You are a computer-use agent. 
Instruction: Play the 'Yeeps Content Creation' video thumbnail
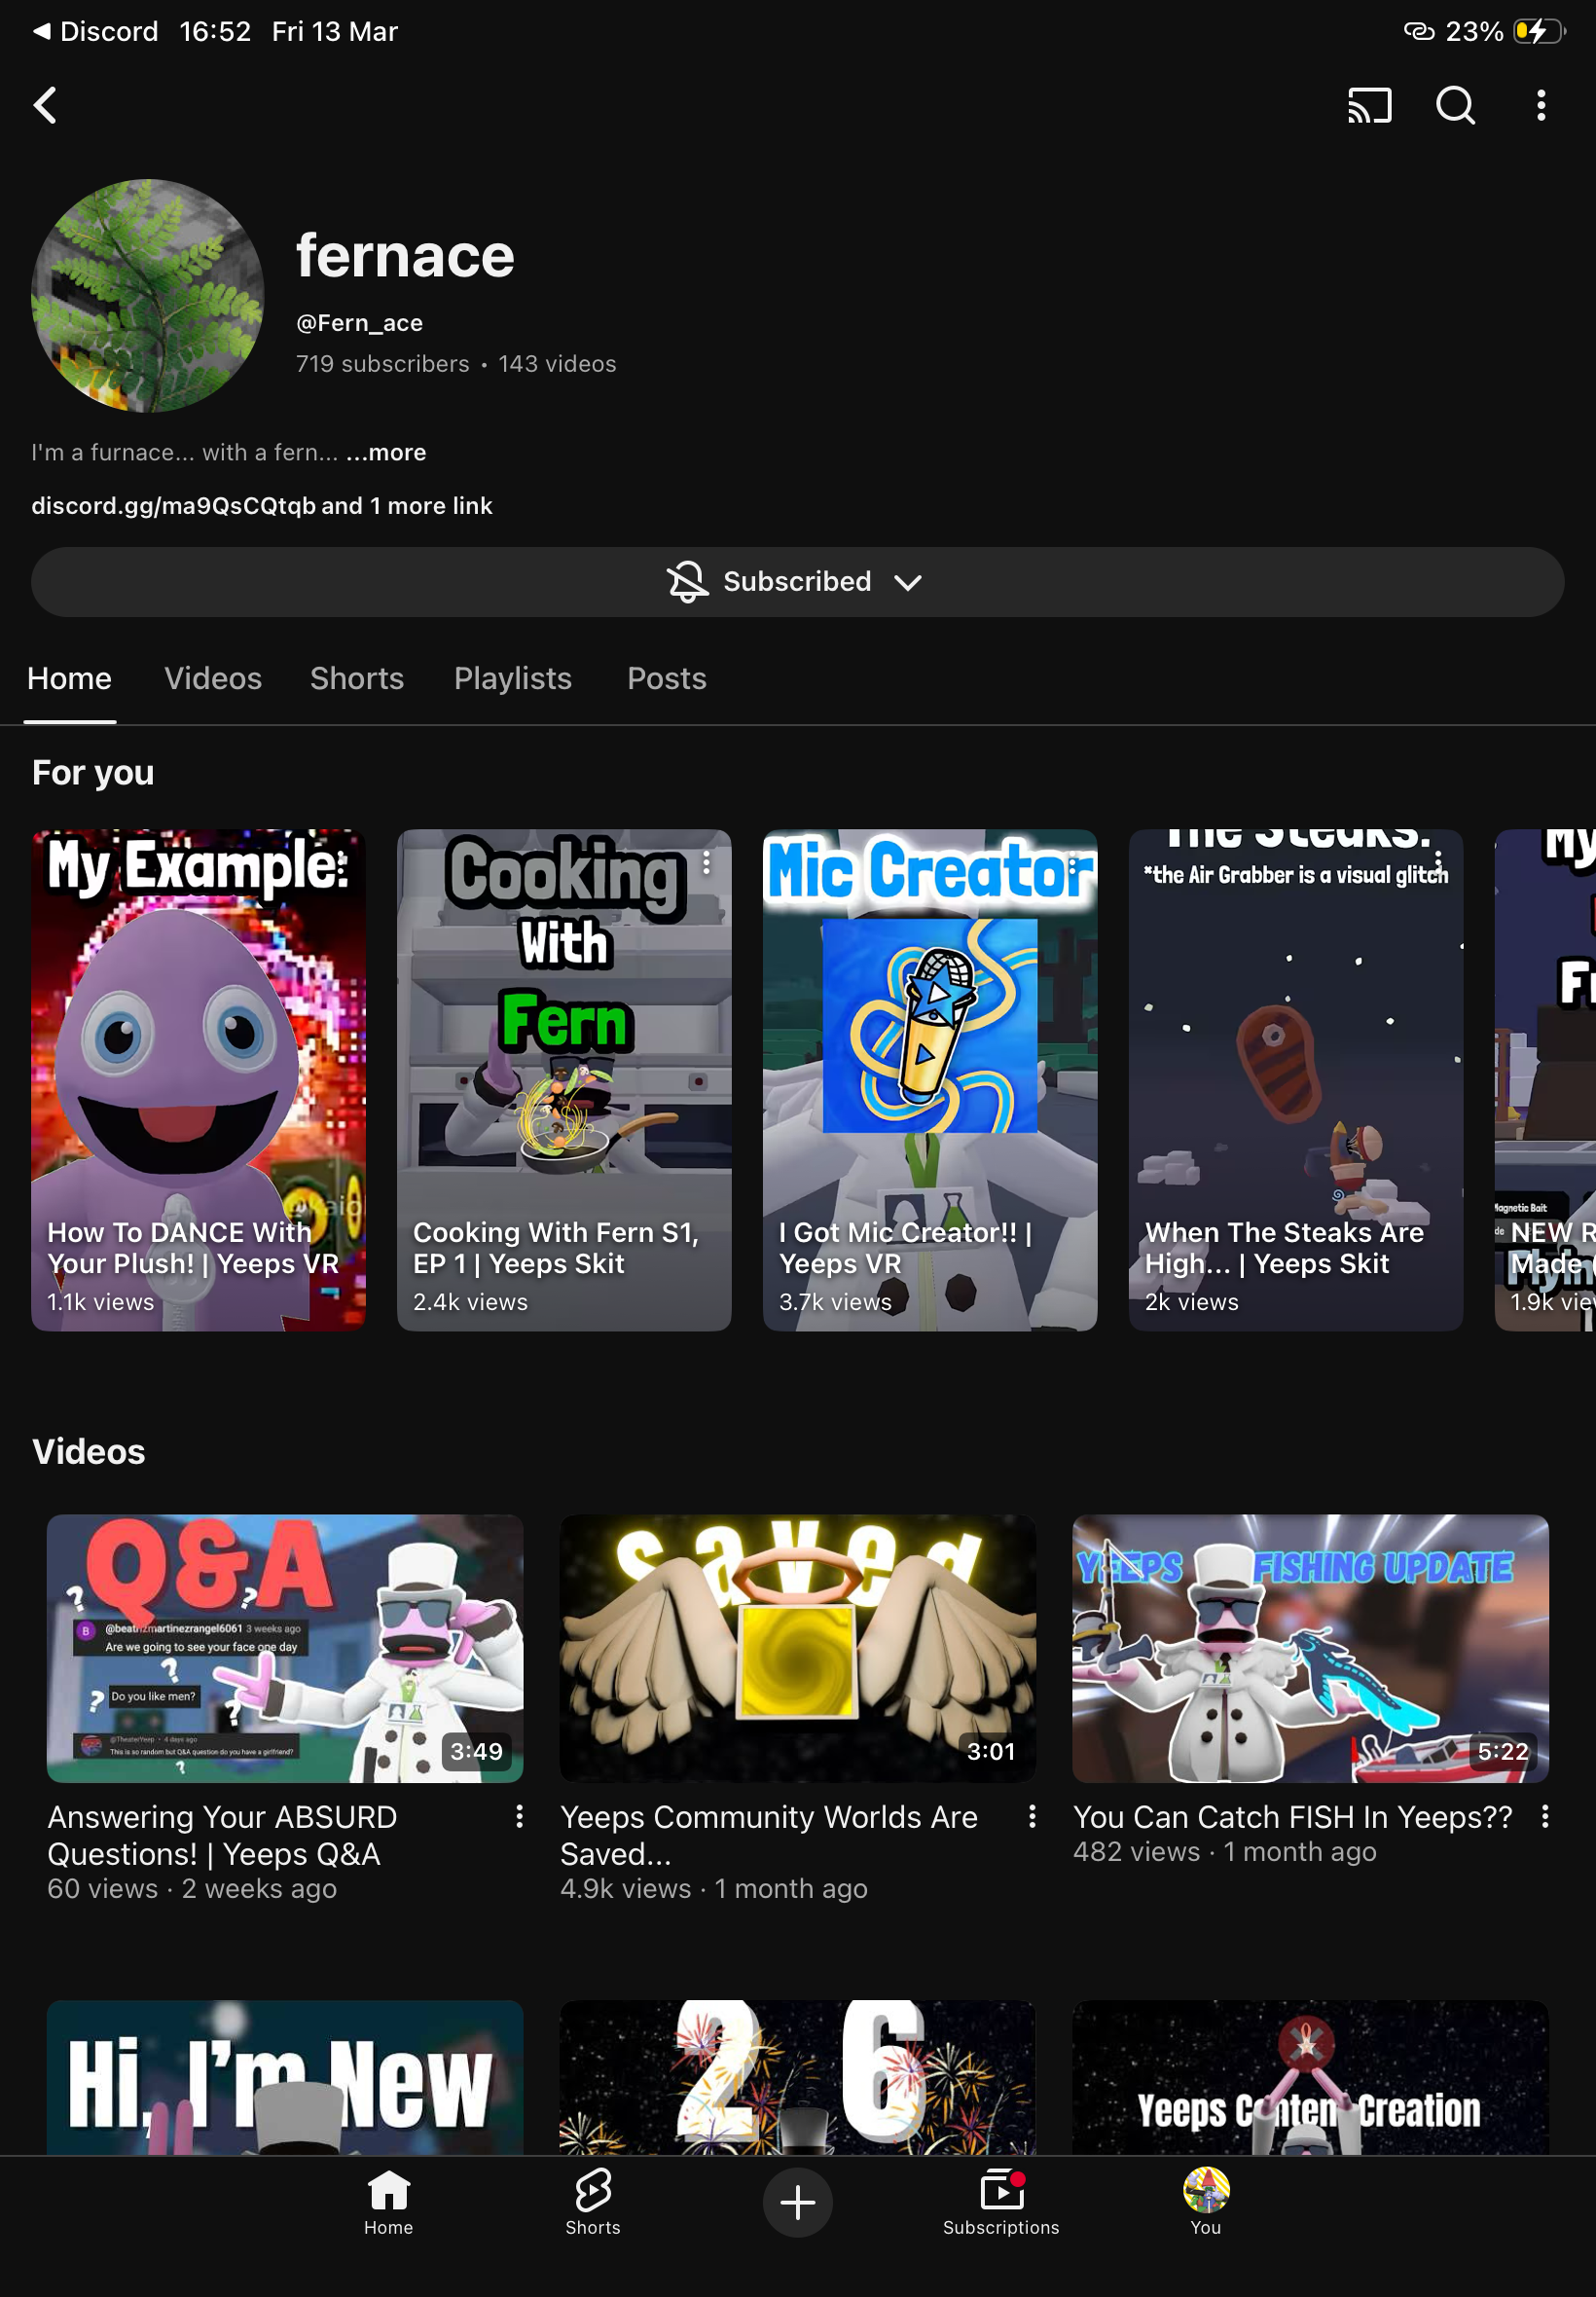[x=1311, y=2077]
